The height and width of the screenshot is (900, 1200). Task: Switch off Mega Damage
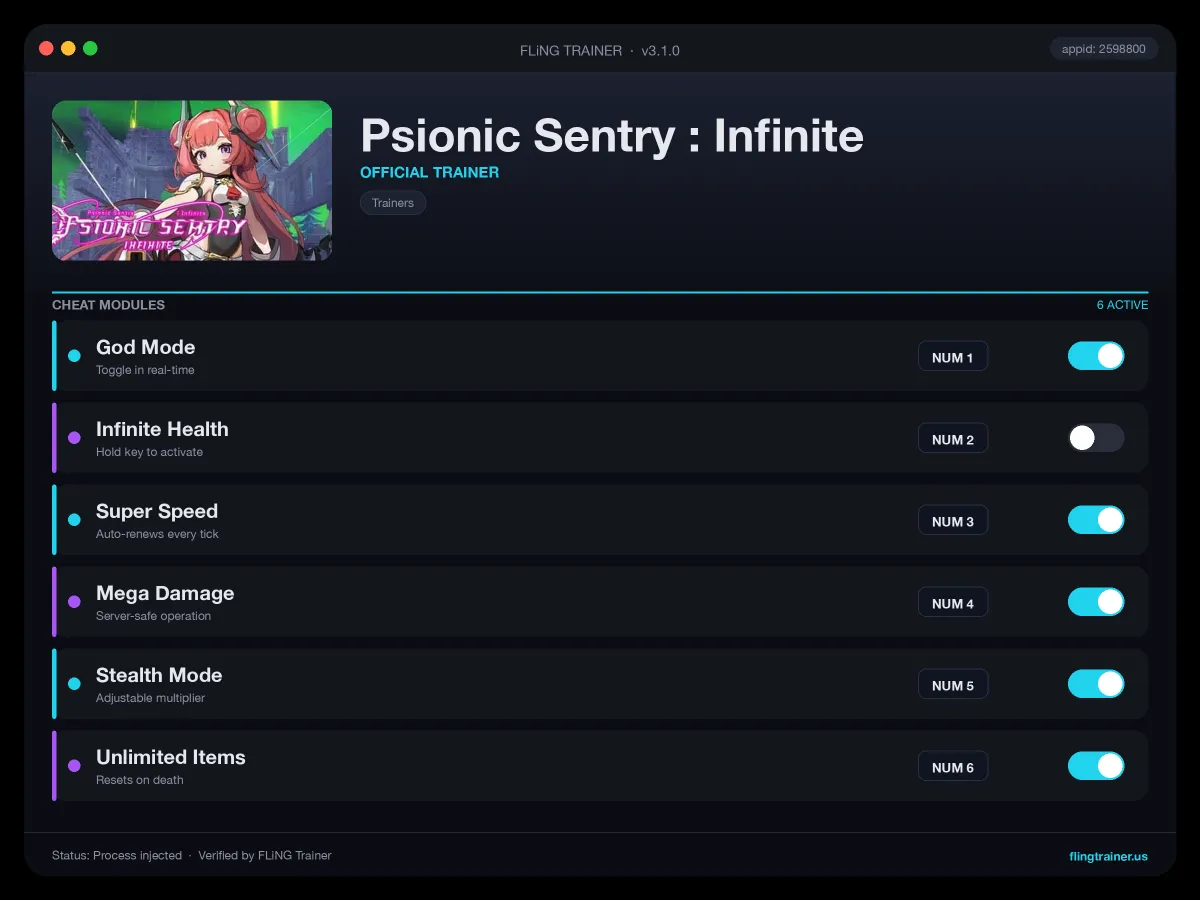1096,602
